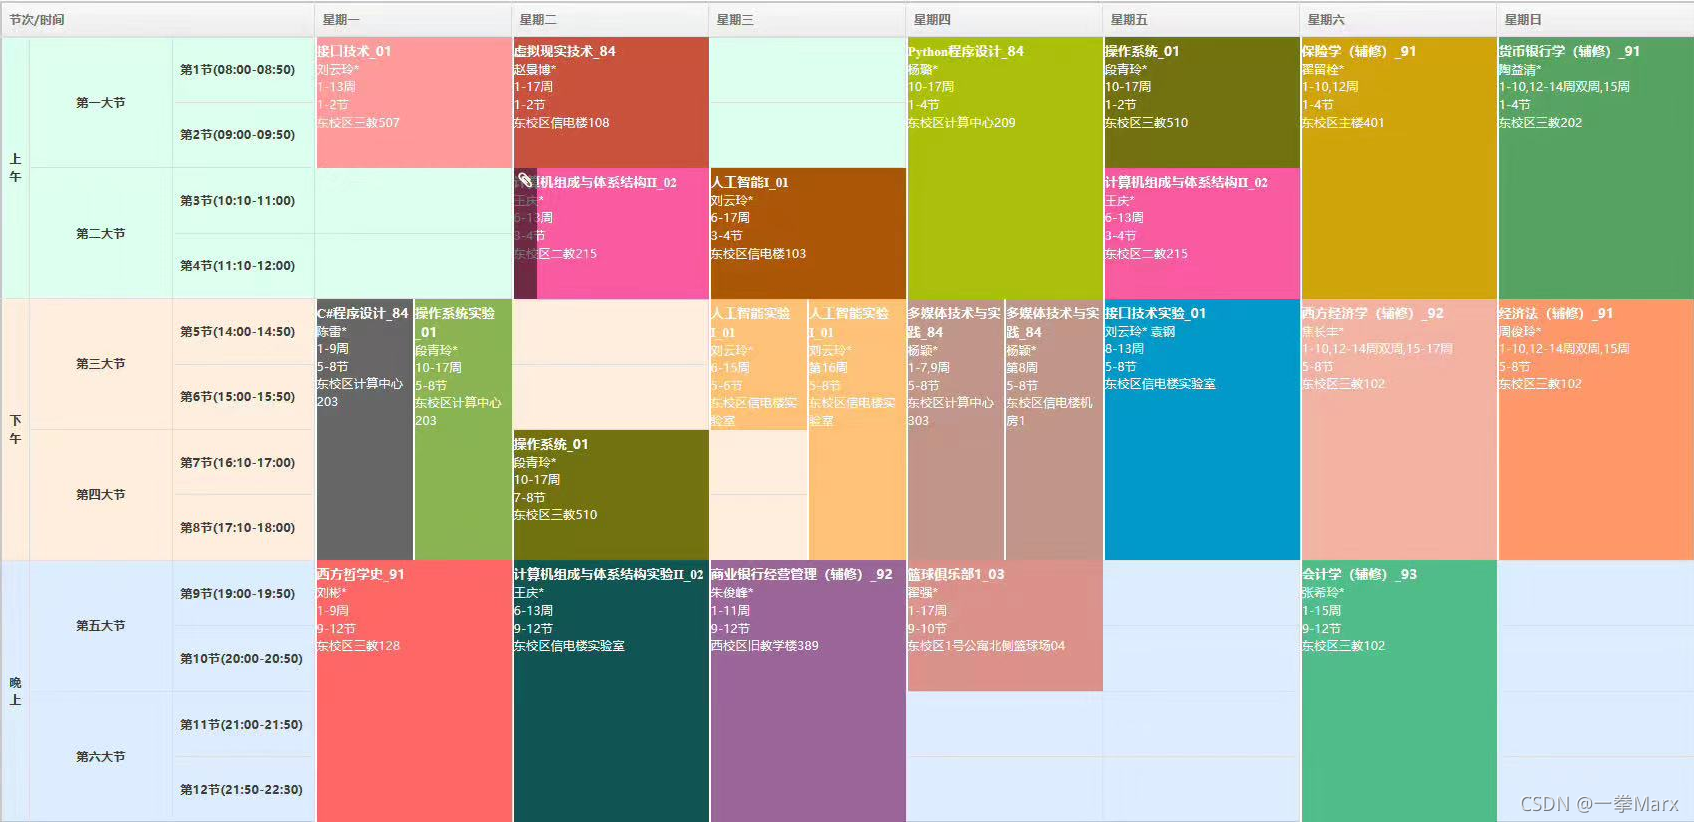
Task: Open the 货币银行学（辅修）_91 block
Action: [1596, 168]
